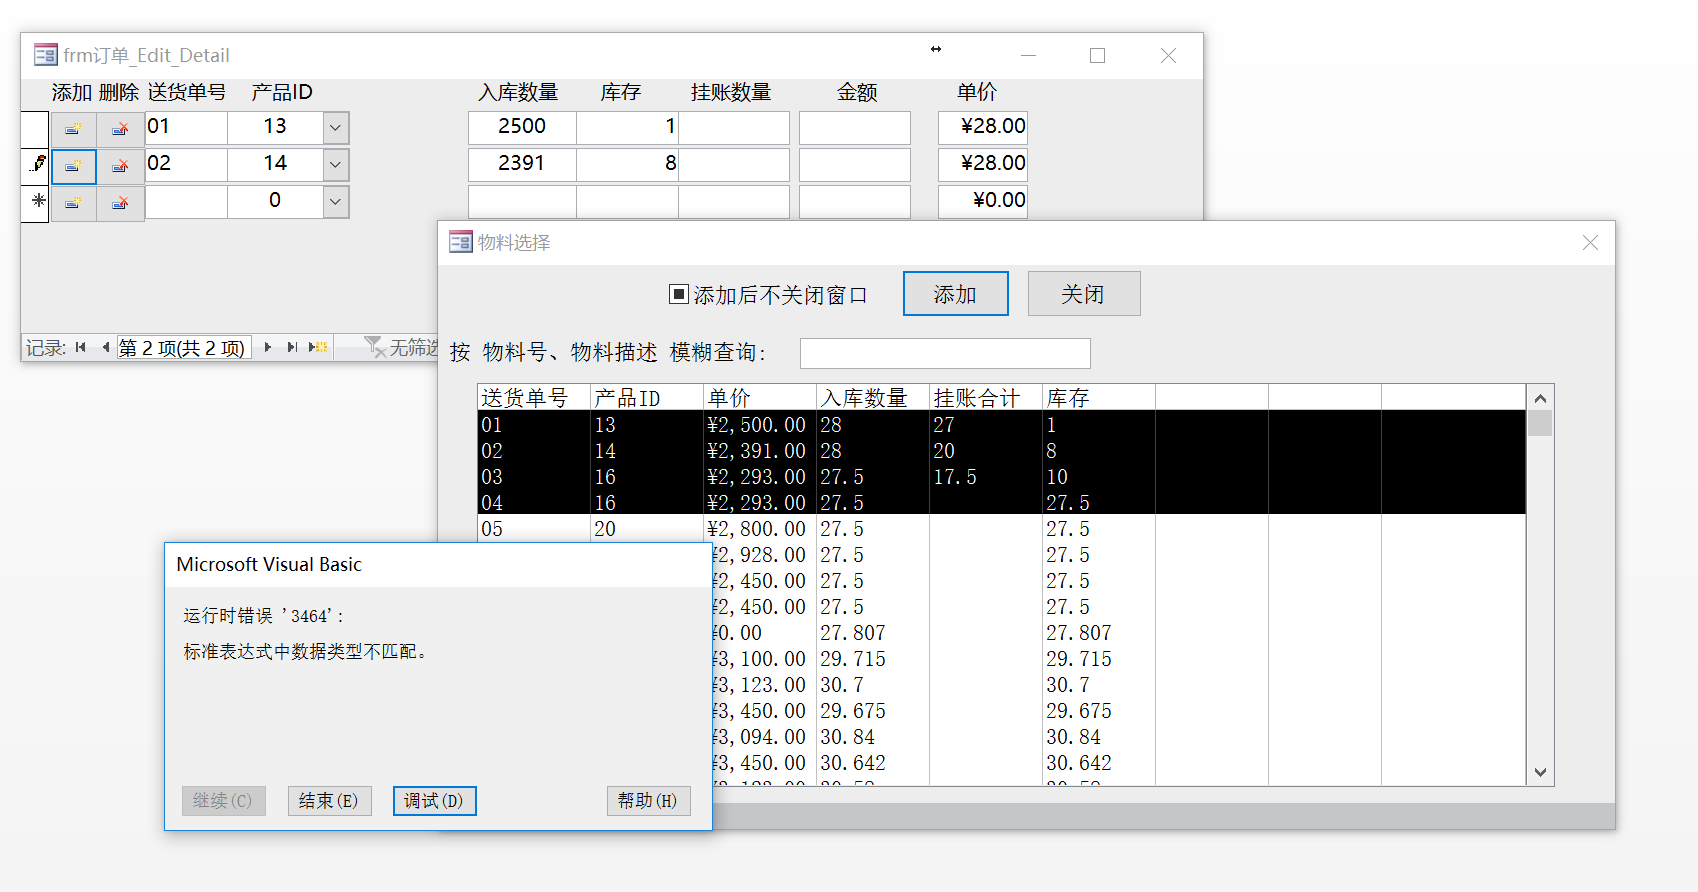Screen dimensions: 1698x892
Task: Select record selector of row 01
Action: click(x=35, y=129)
